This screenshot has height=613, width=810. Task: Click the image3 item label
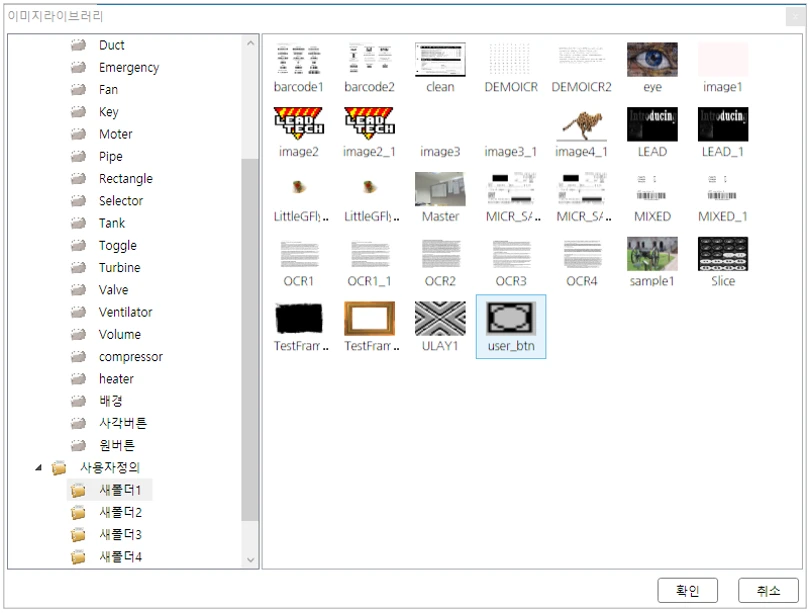point(440,151)
